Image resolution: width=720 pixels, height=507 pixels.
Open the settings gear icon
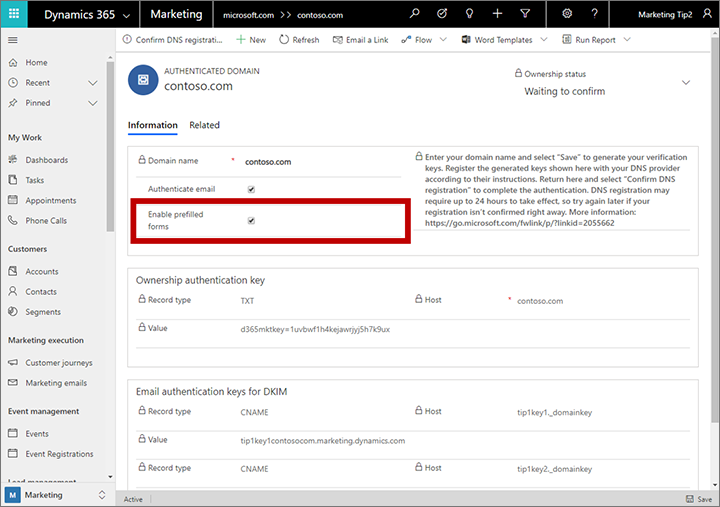(x=567, y=14)
